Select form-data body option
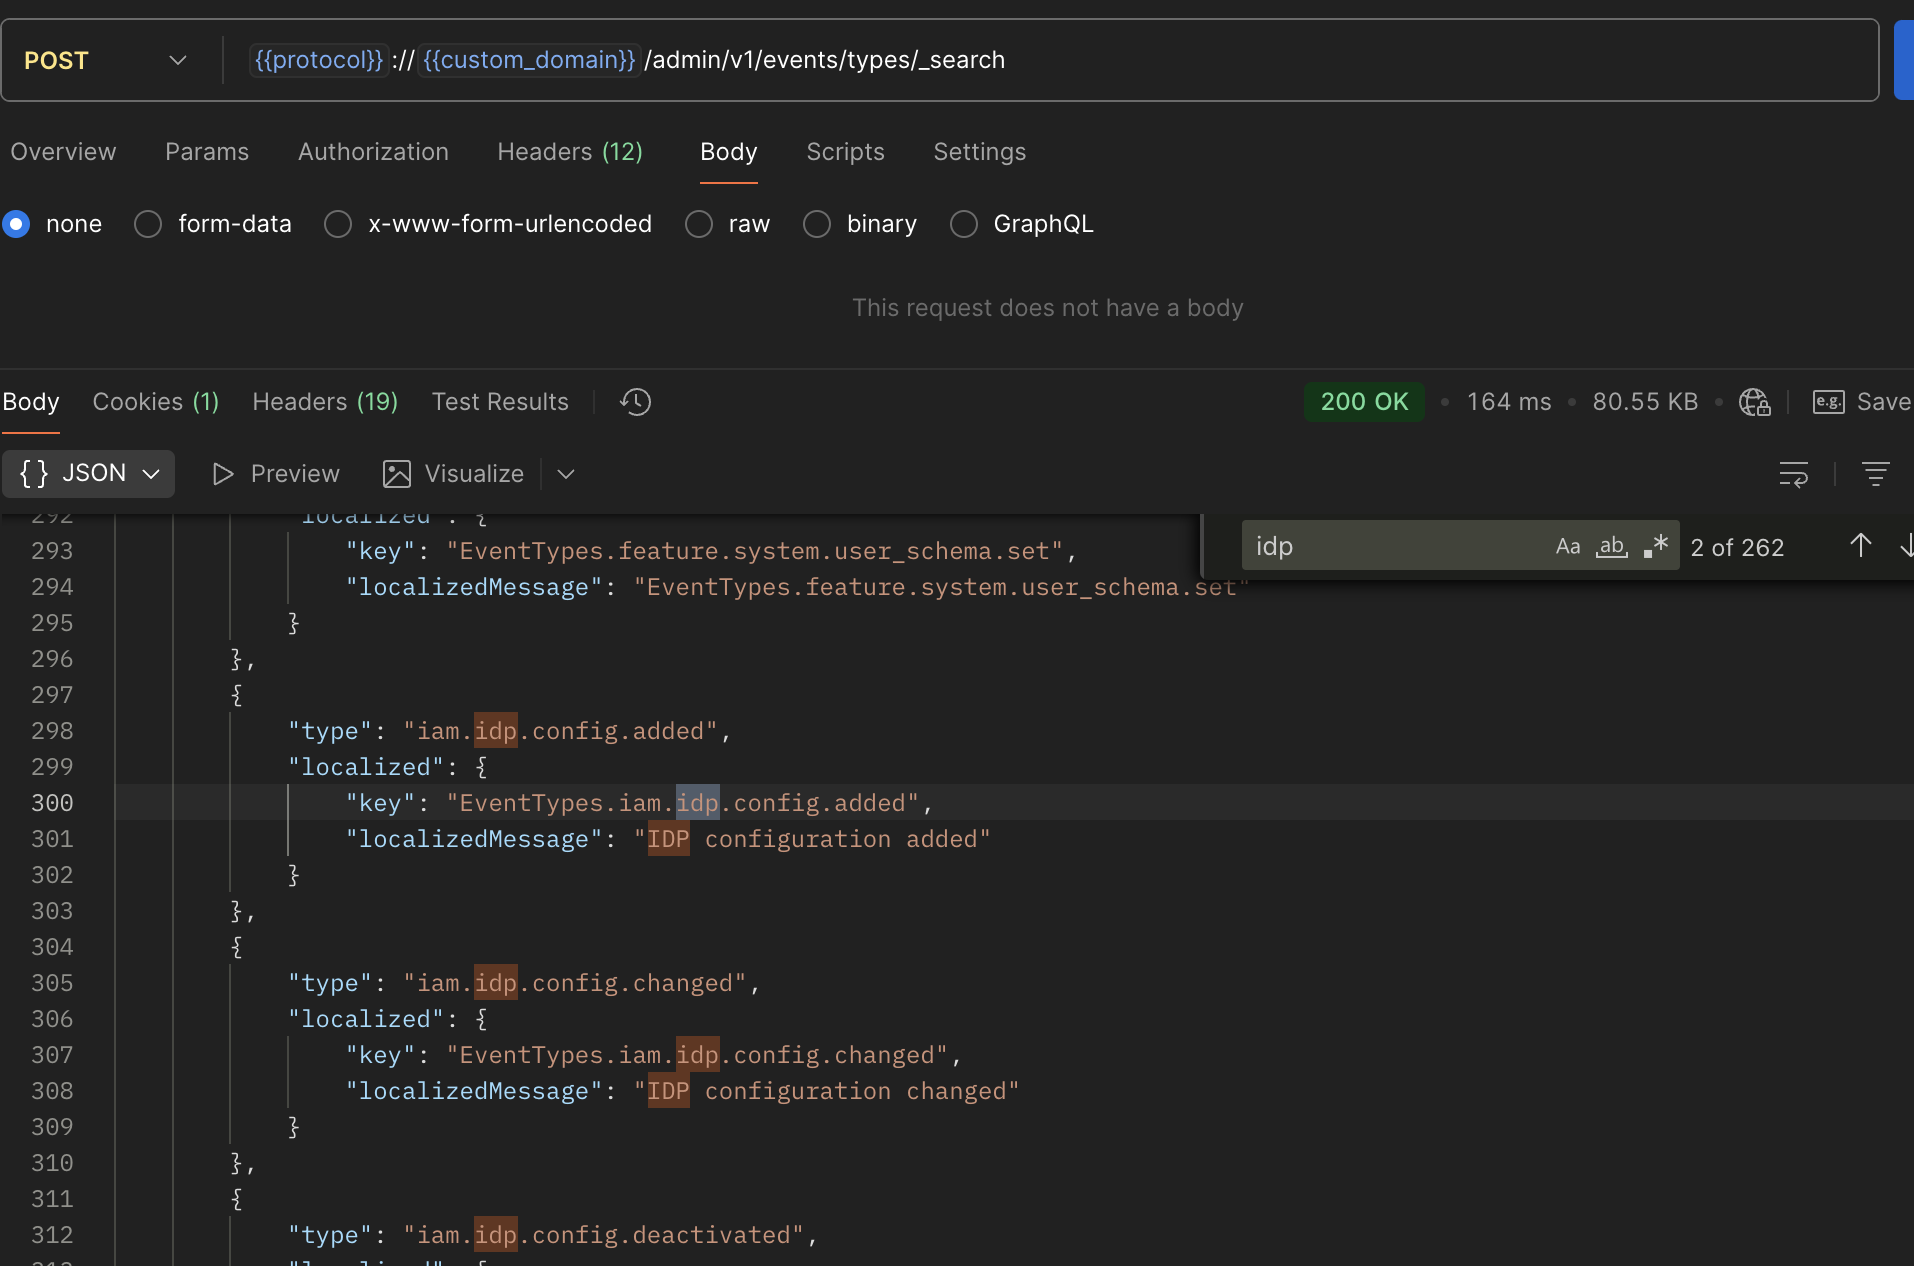 (149, 224)
